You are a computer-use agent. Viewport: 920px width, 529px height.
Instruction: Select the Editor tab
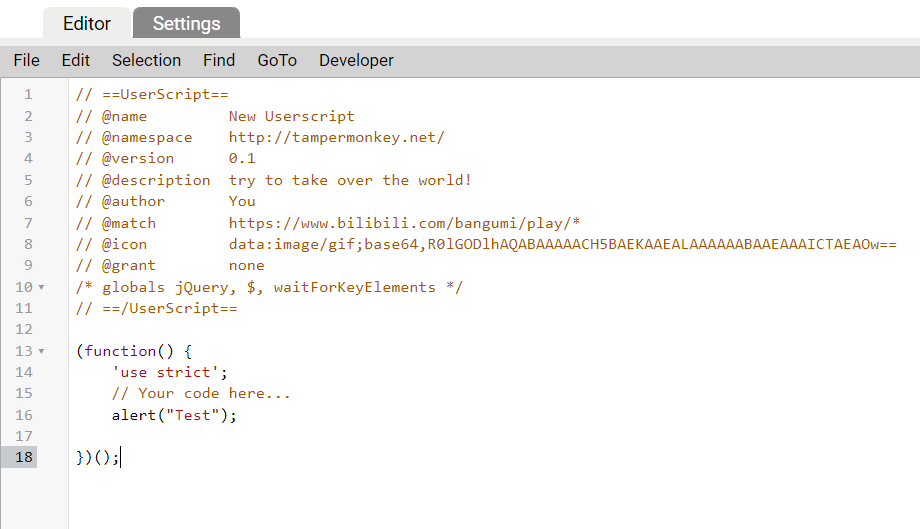(x=87, y=23)
